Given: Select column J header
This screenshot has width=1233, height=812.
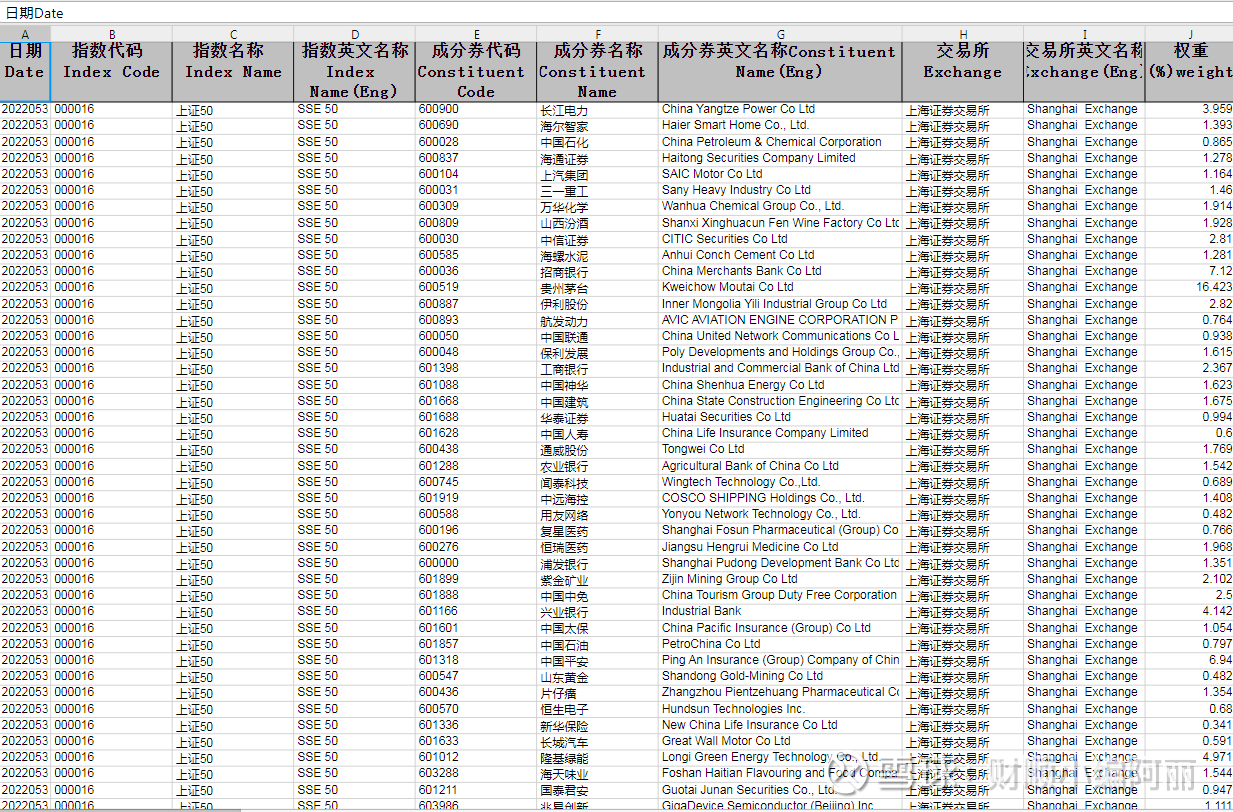Looking at the screenshot, I should coord(1189,34).
